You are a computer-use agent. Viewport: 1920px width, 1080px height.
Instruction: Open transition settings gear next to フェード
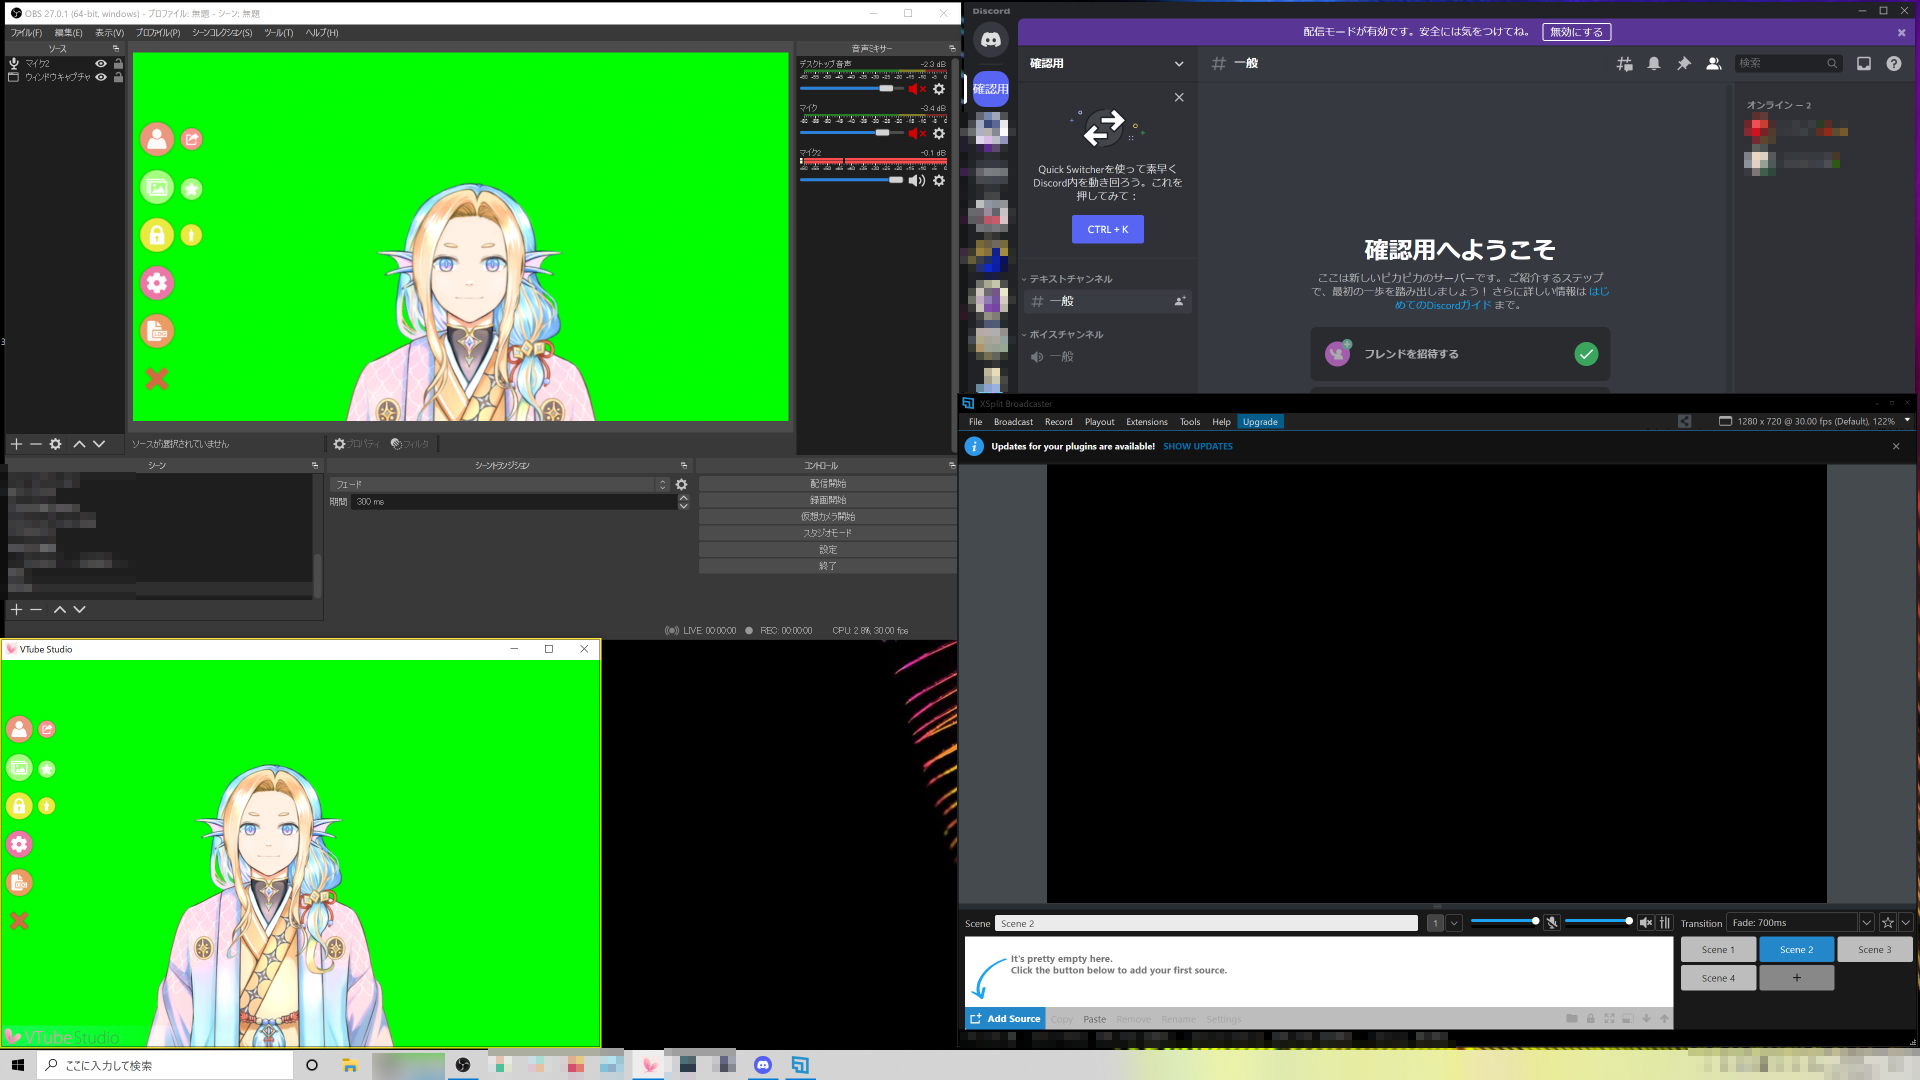click(x=682, y=485)
